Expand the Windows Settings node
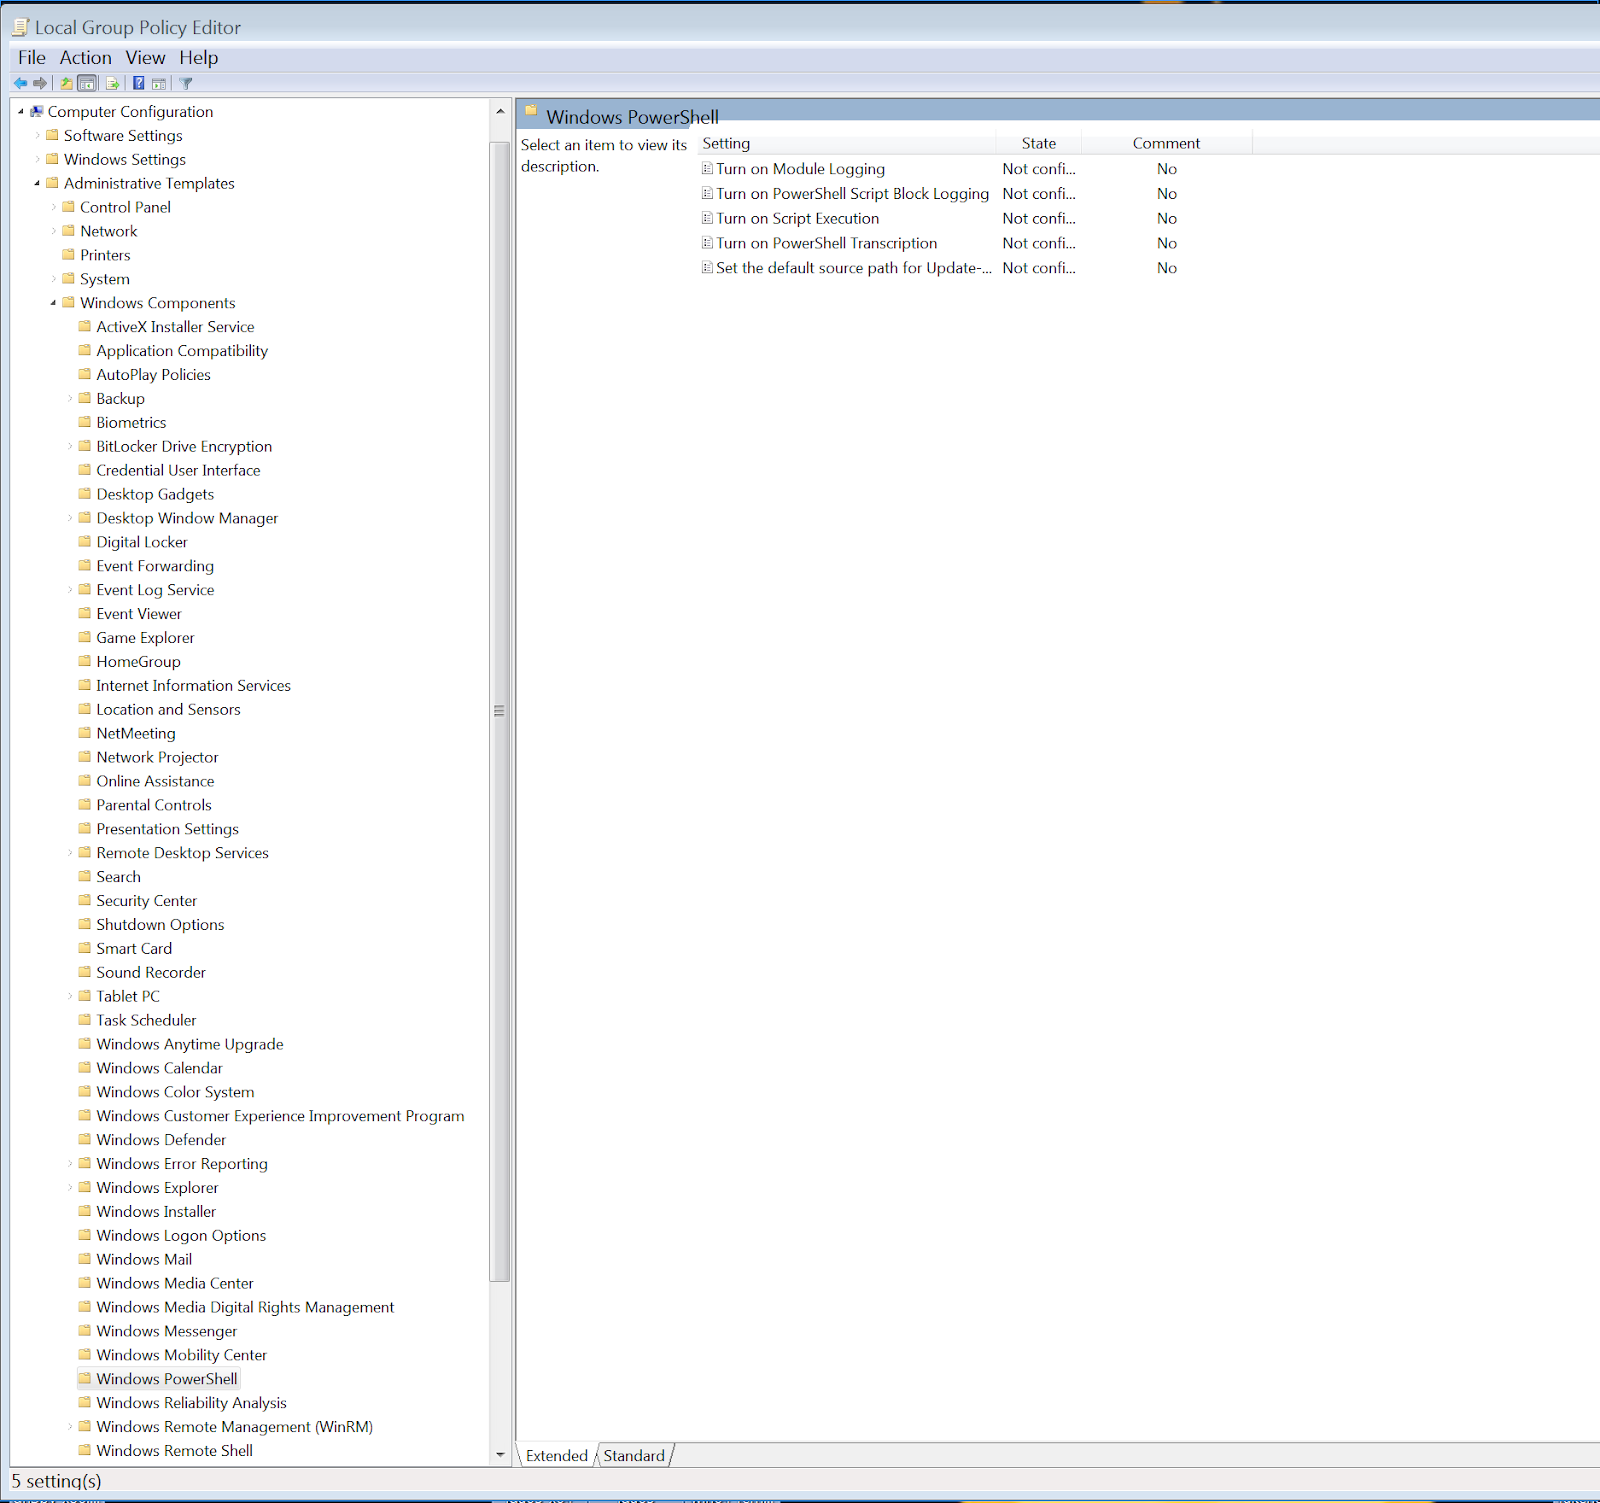This screenshot has height=1503, width=1600. pyautogui.click(x=38, y=159)
